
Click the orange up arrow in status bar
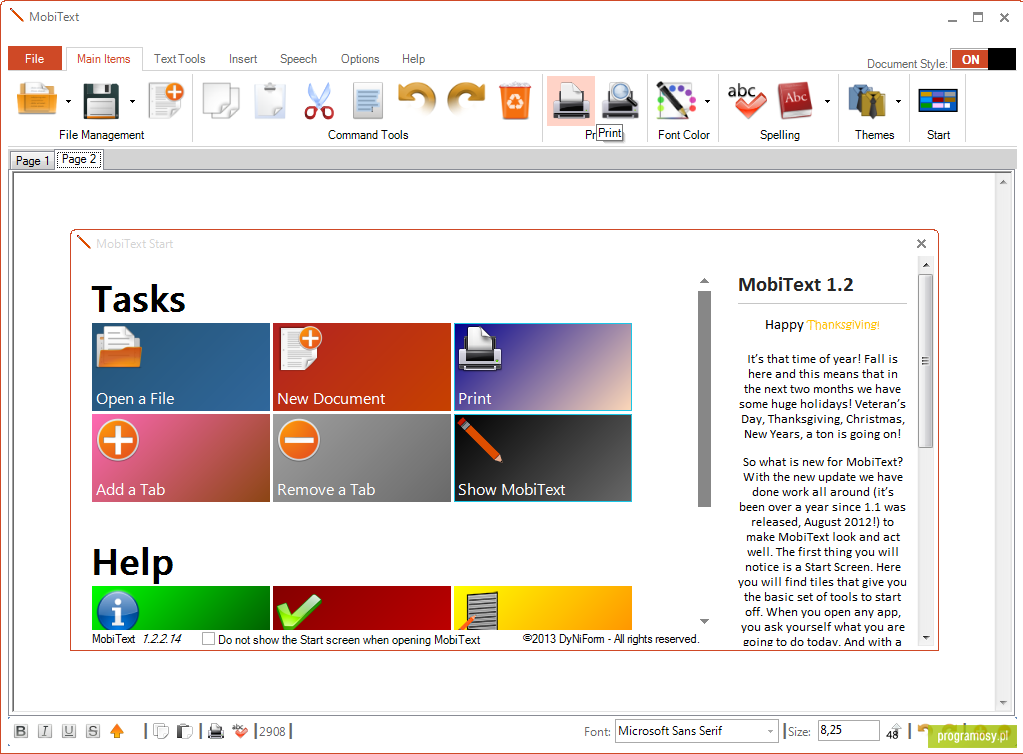117,731
